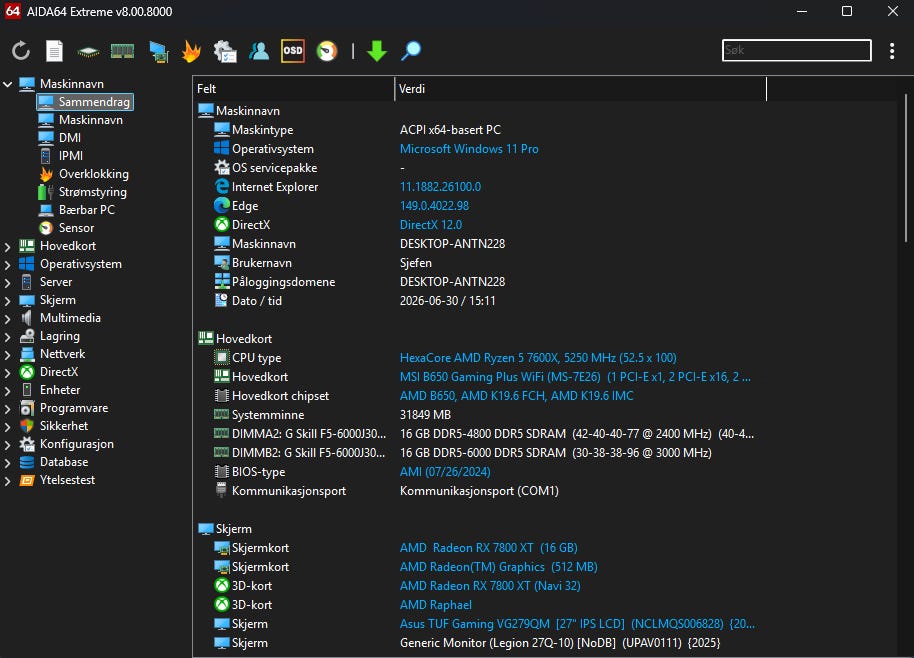914x658 pixels.
Task: Expand the Lagring tree node
Action: (8, 337)
